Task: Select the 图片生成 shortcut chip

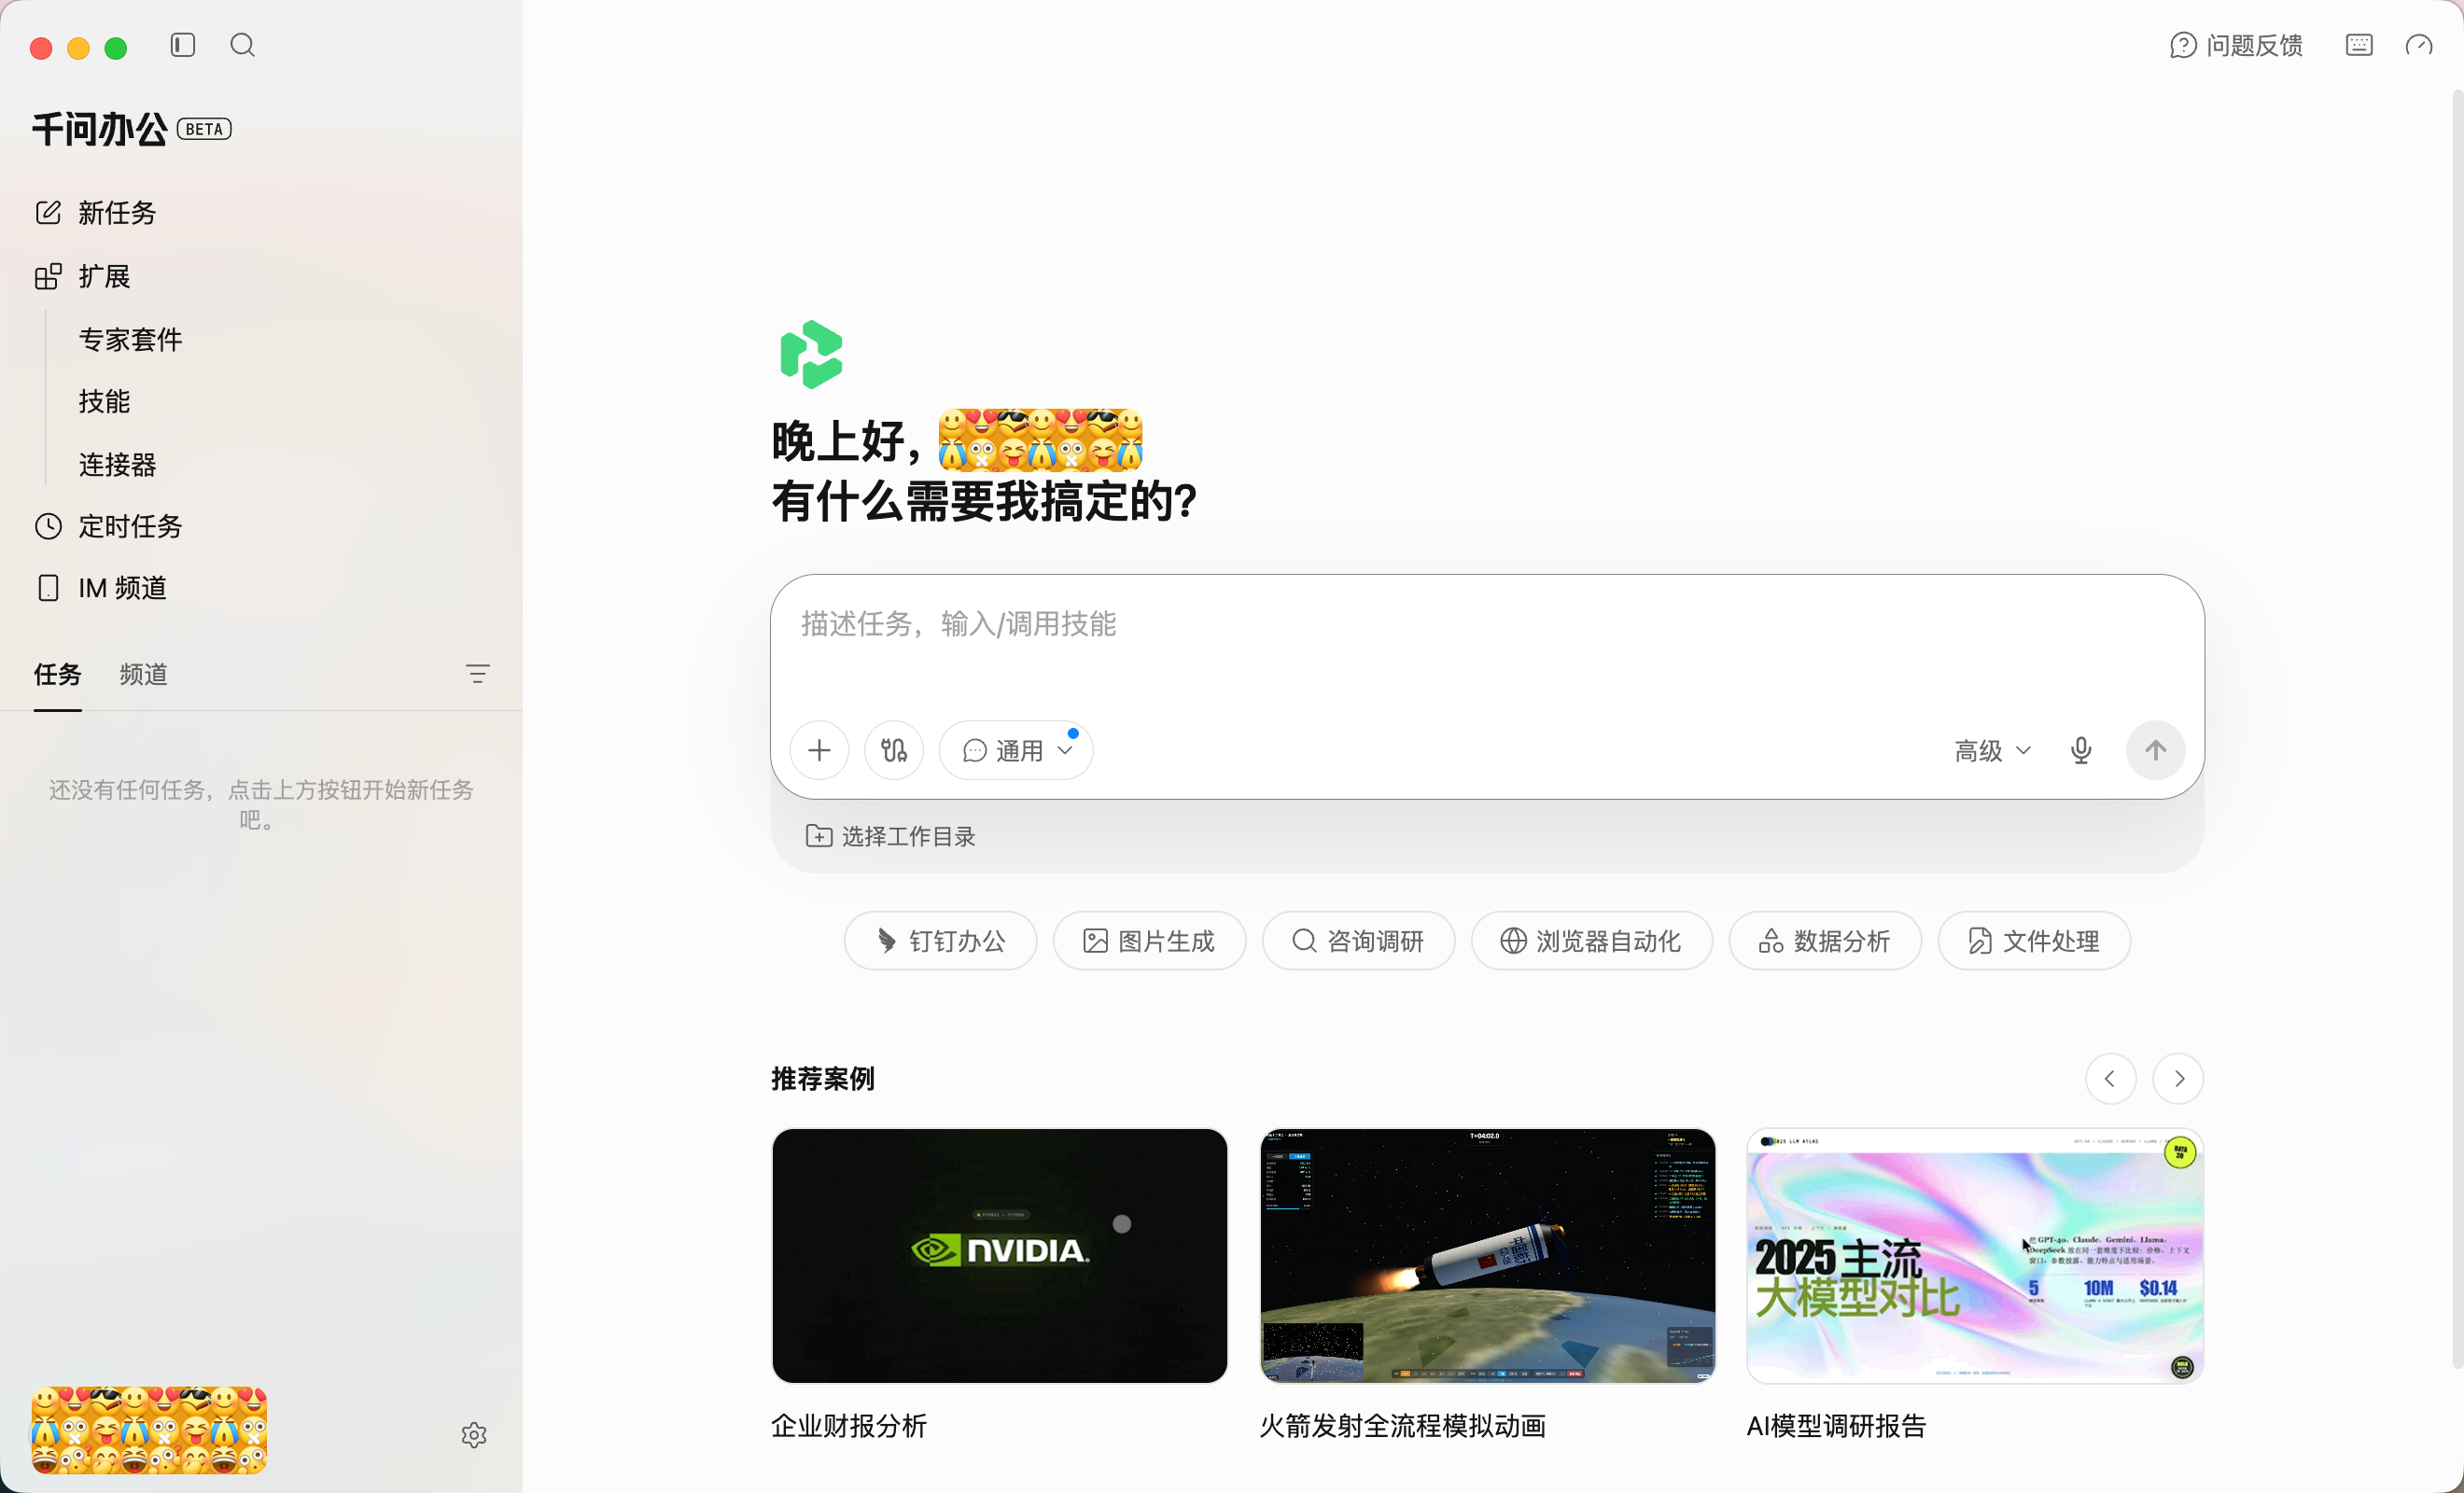Action: 1149,941
